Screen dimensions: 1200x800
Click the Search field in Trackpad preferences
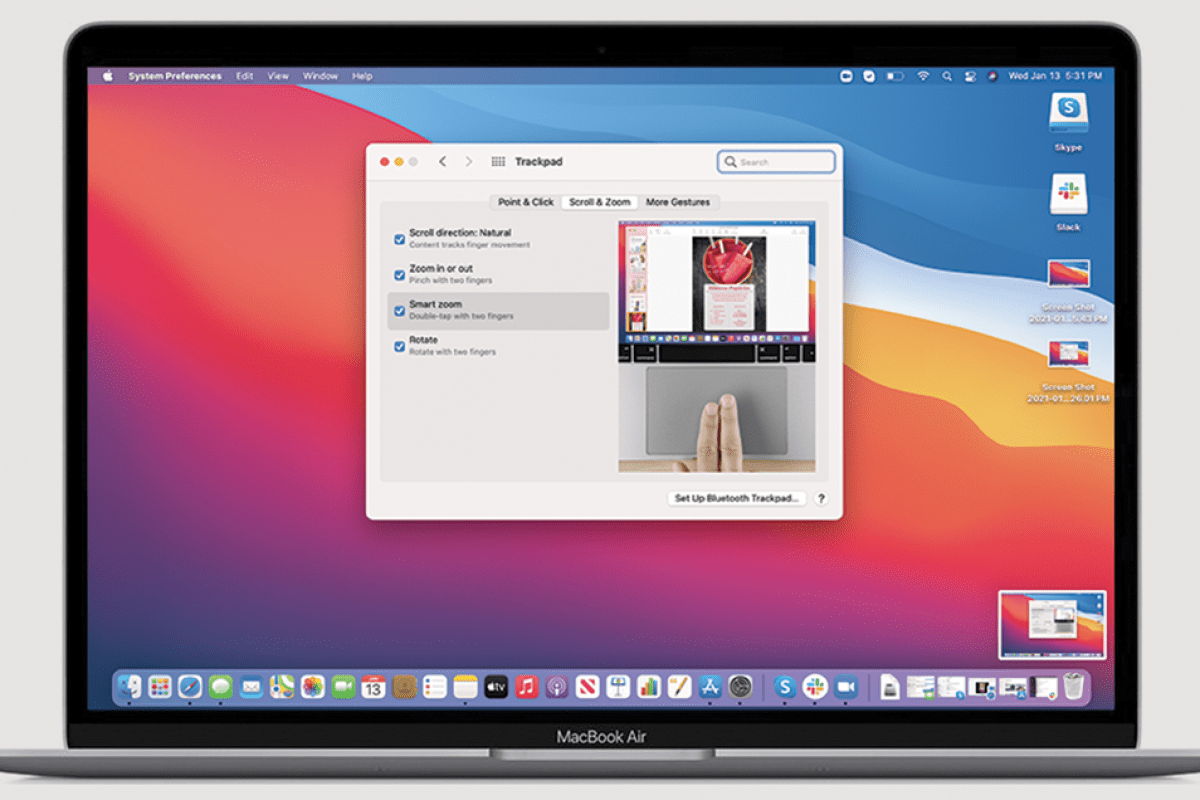click(x=777, y=161)
